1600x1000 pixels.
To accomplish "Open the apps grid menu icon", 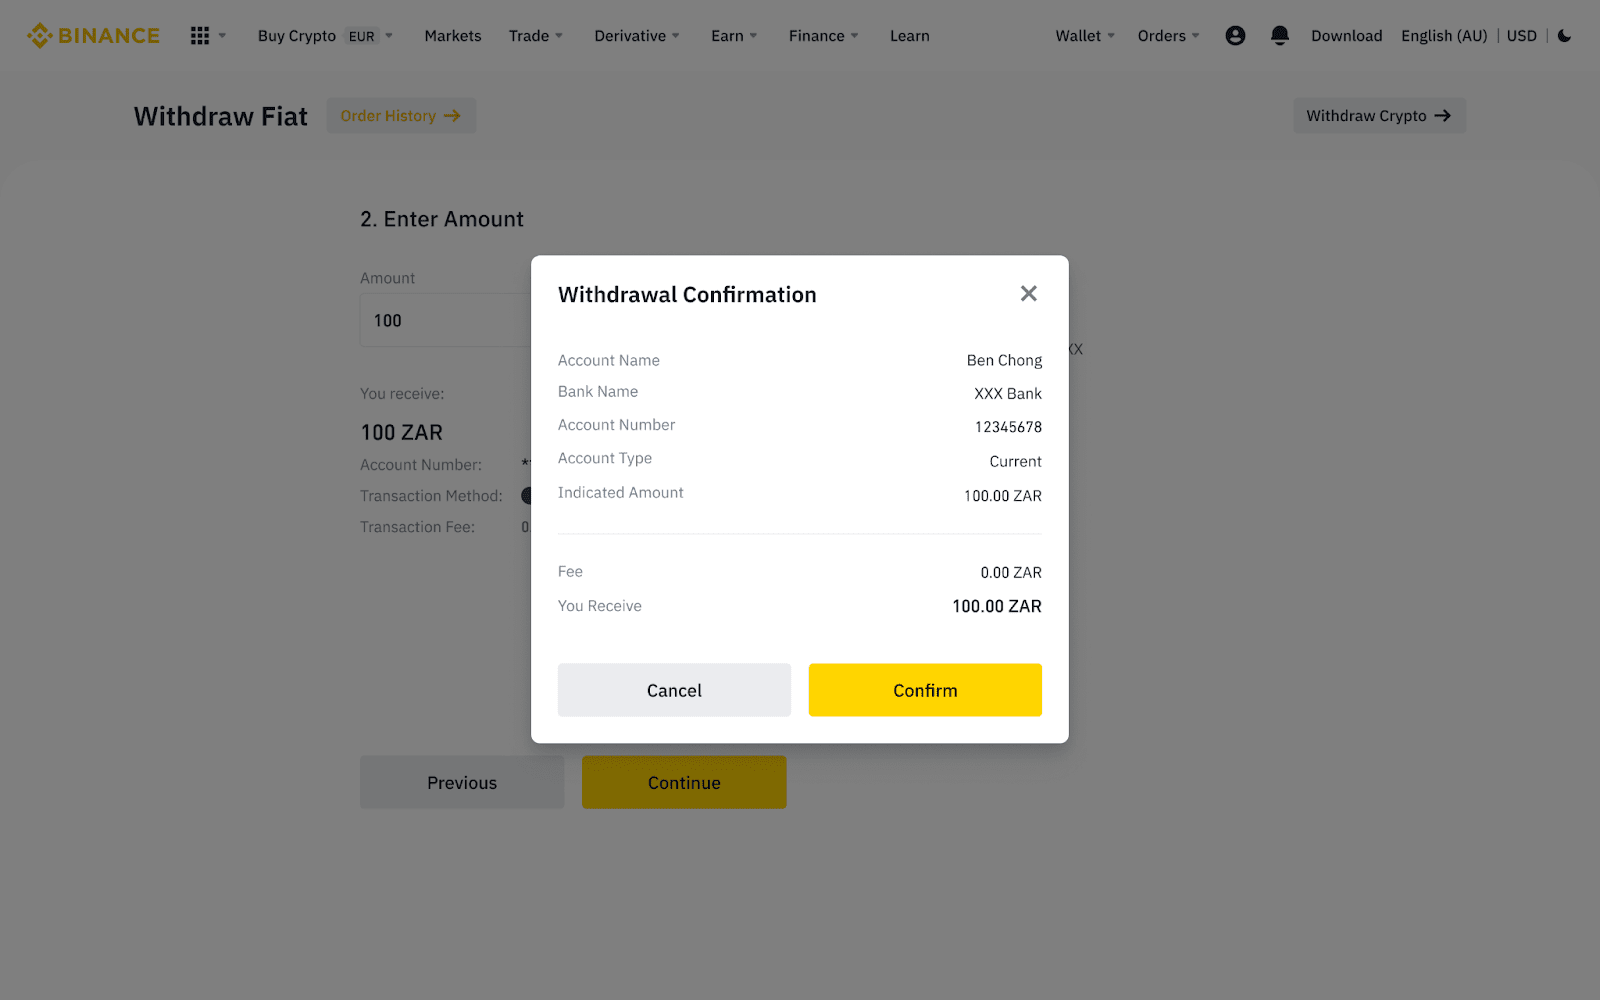I will [200, 36].
